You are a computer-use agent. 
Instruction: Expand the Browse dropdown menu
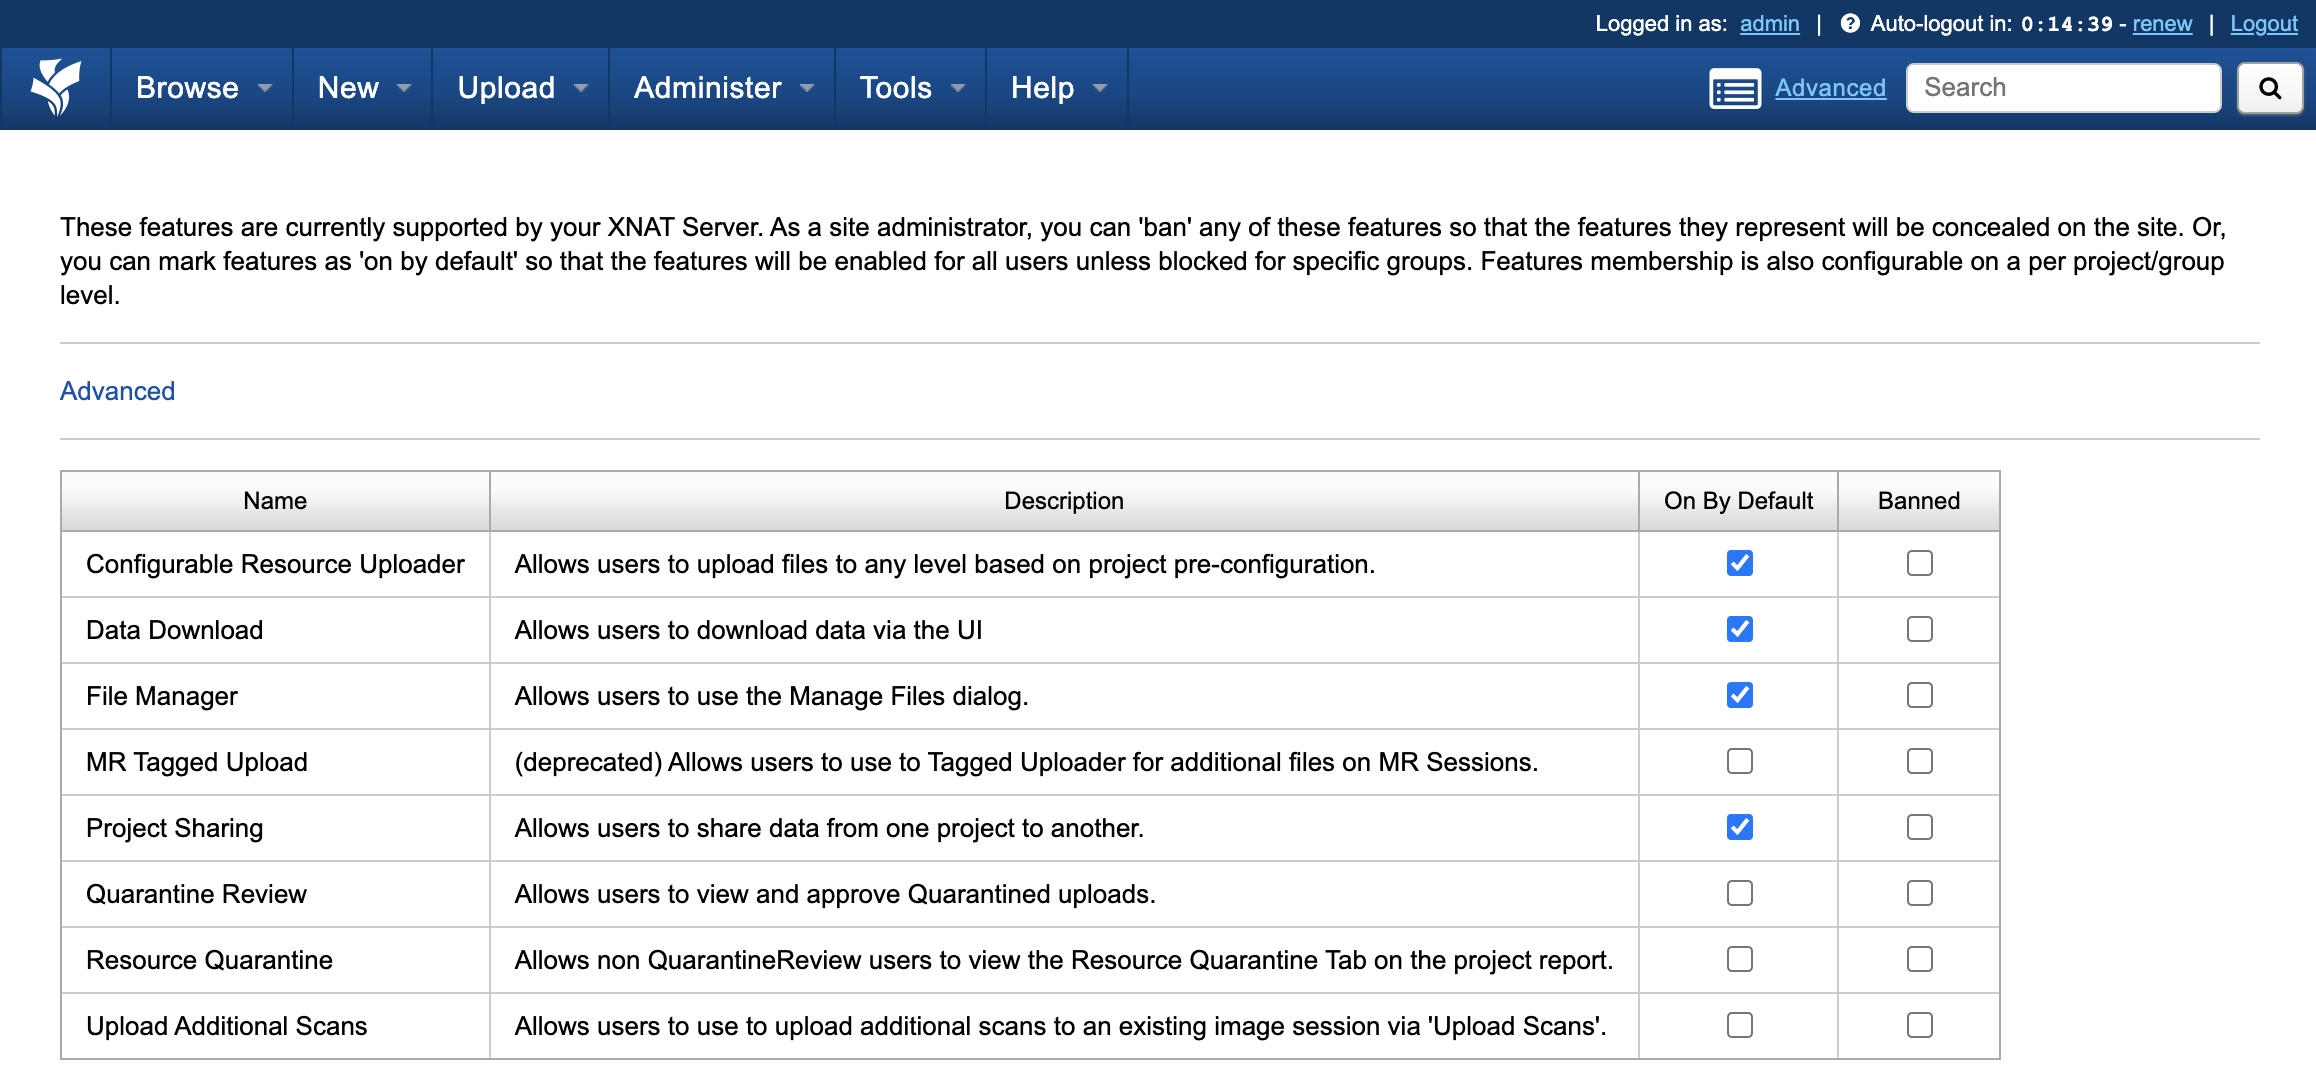[x=203, y=88]
